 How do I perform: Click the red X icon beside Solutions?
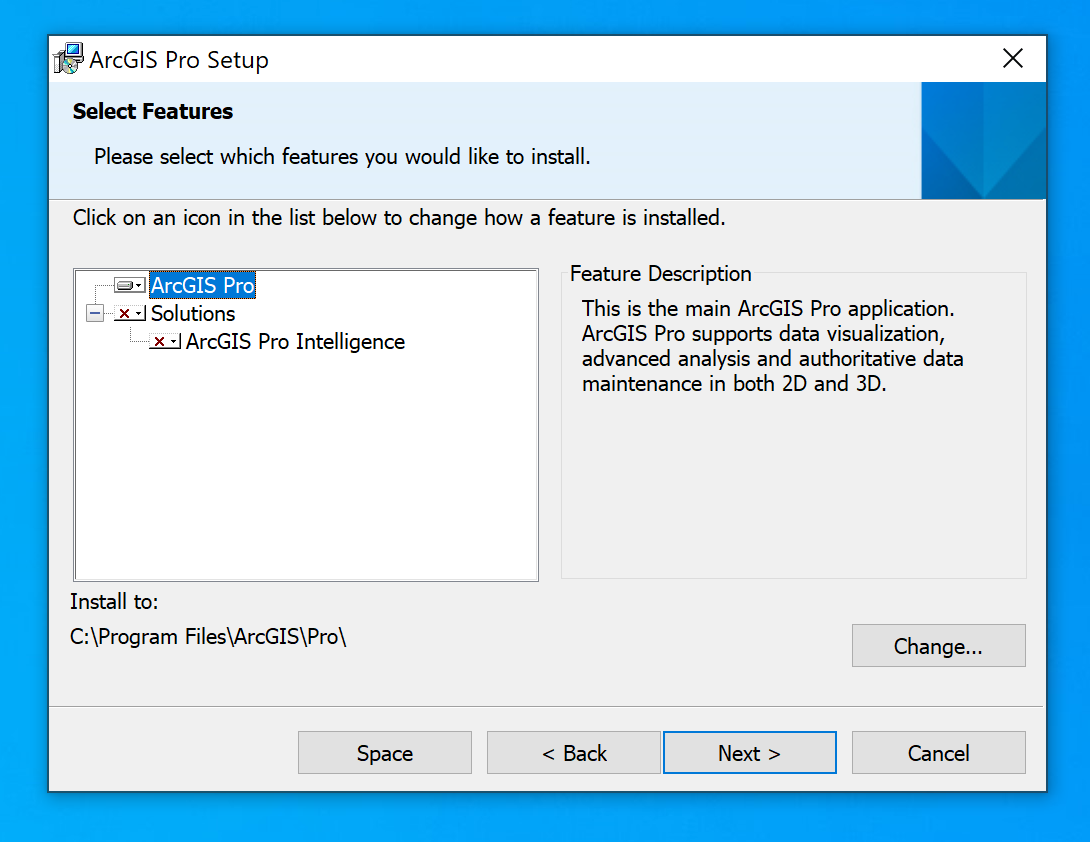pyautogui.click(x=129, y=314)
